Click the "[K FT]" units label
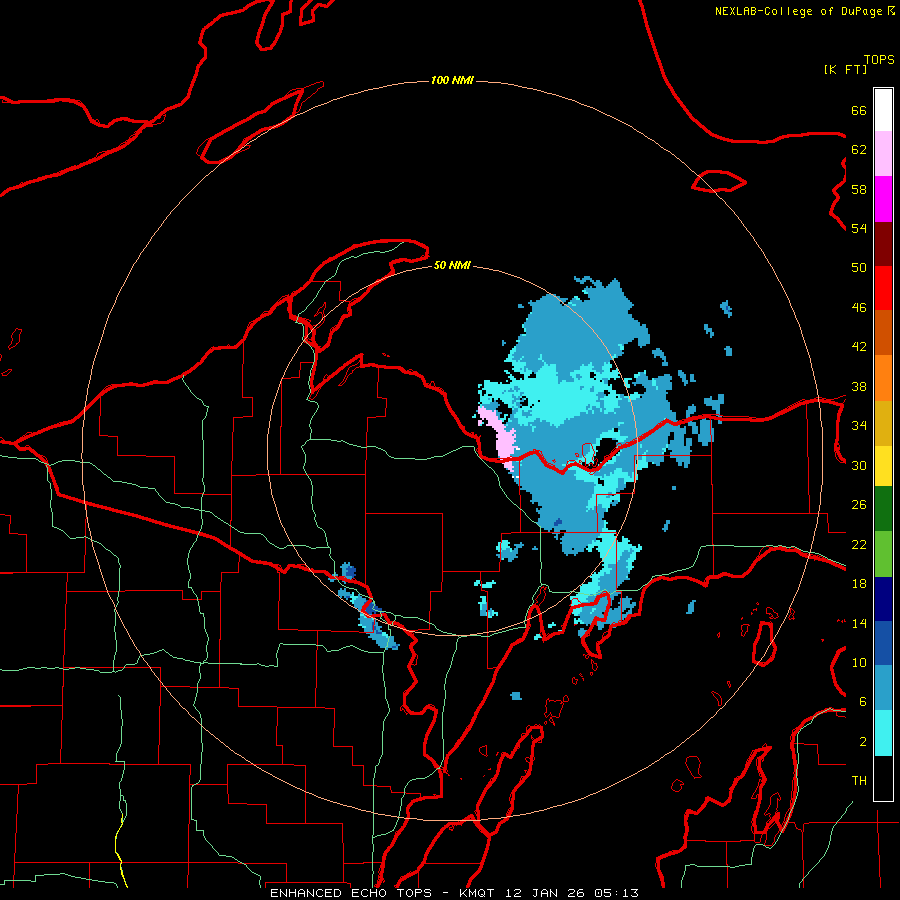The image size is (900, 900). (845, 69)
